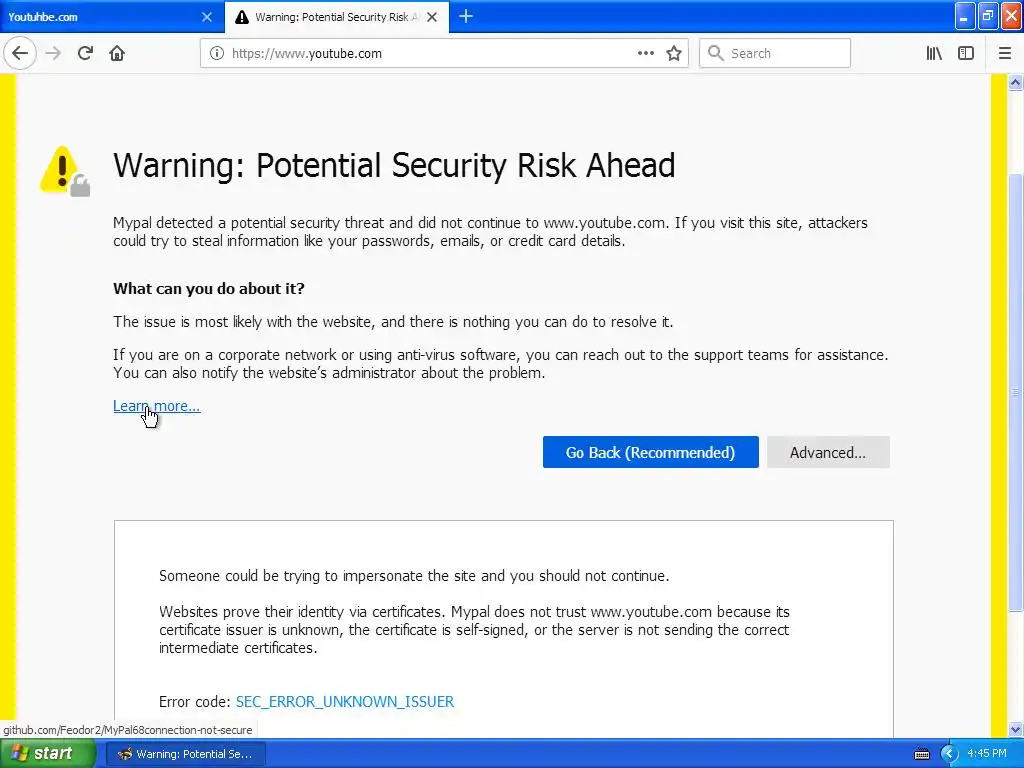Viewport: 1024px width, 768px height.
Task: Toggle the sidebar view
Action: tap(966, 53)
